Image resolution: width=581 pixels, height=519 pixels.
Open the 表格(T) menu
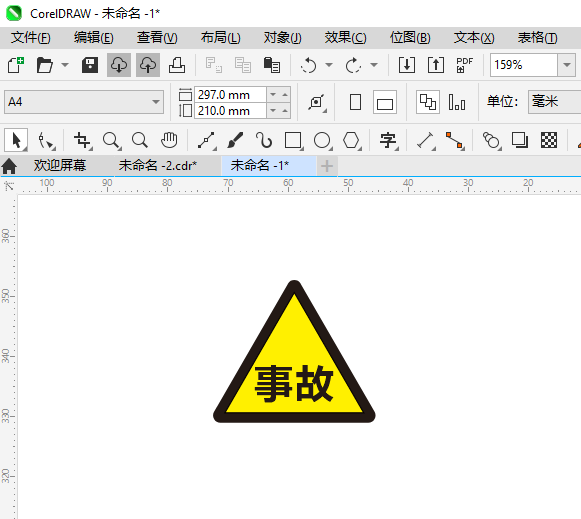point(537,38)
